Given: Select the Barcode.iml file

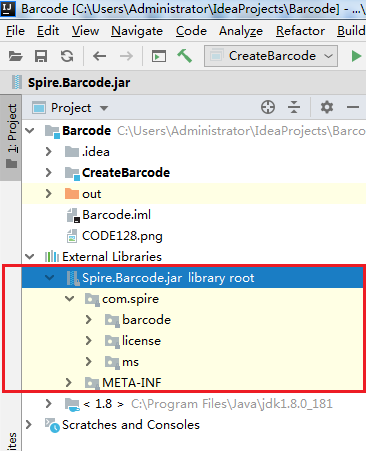Looking at the screenshot, I should click(194, 215).
